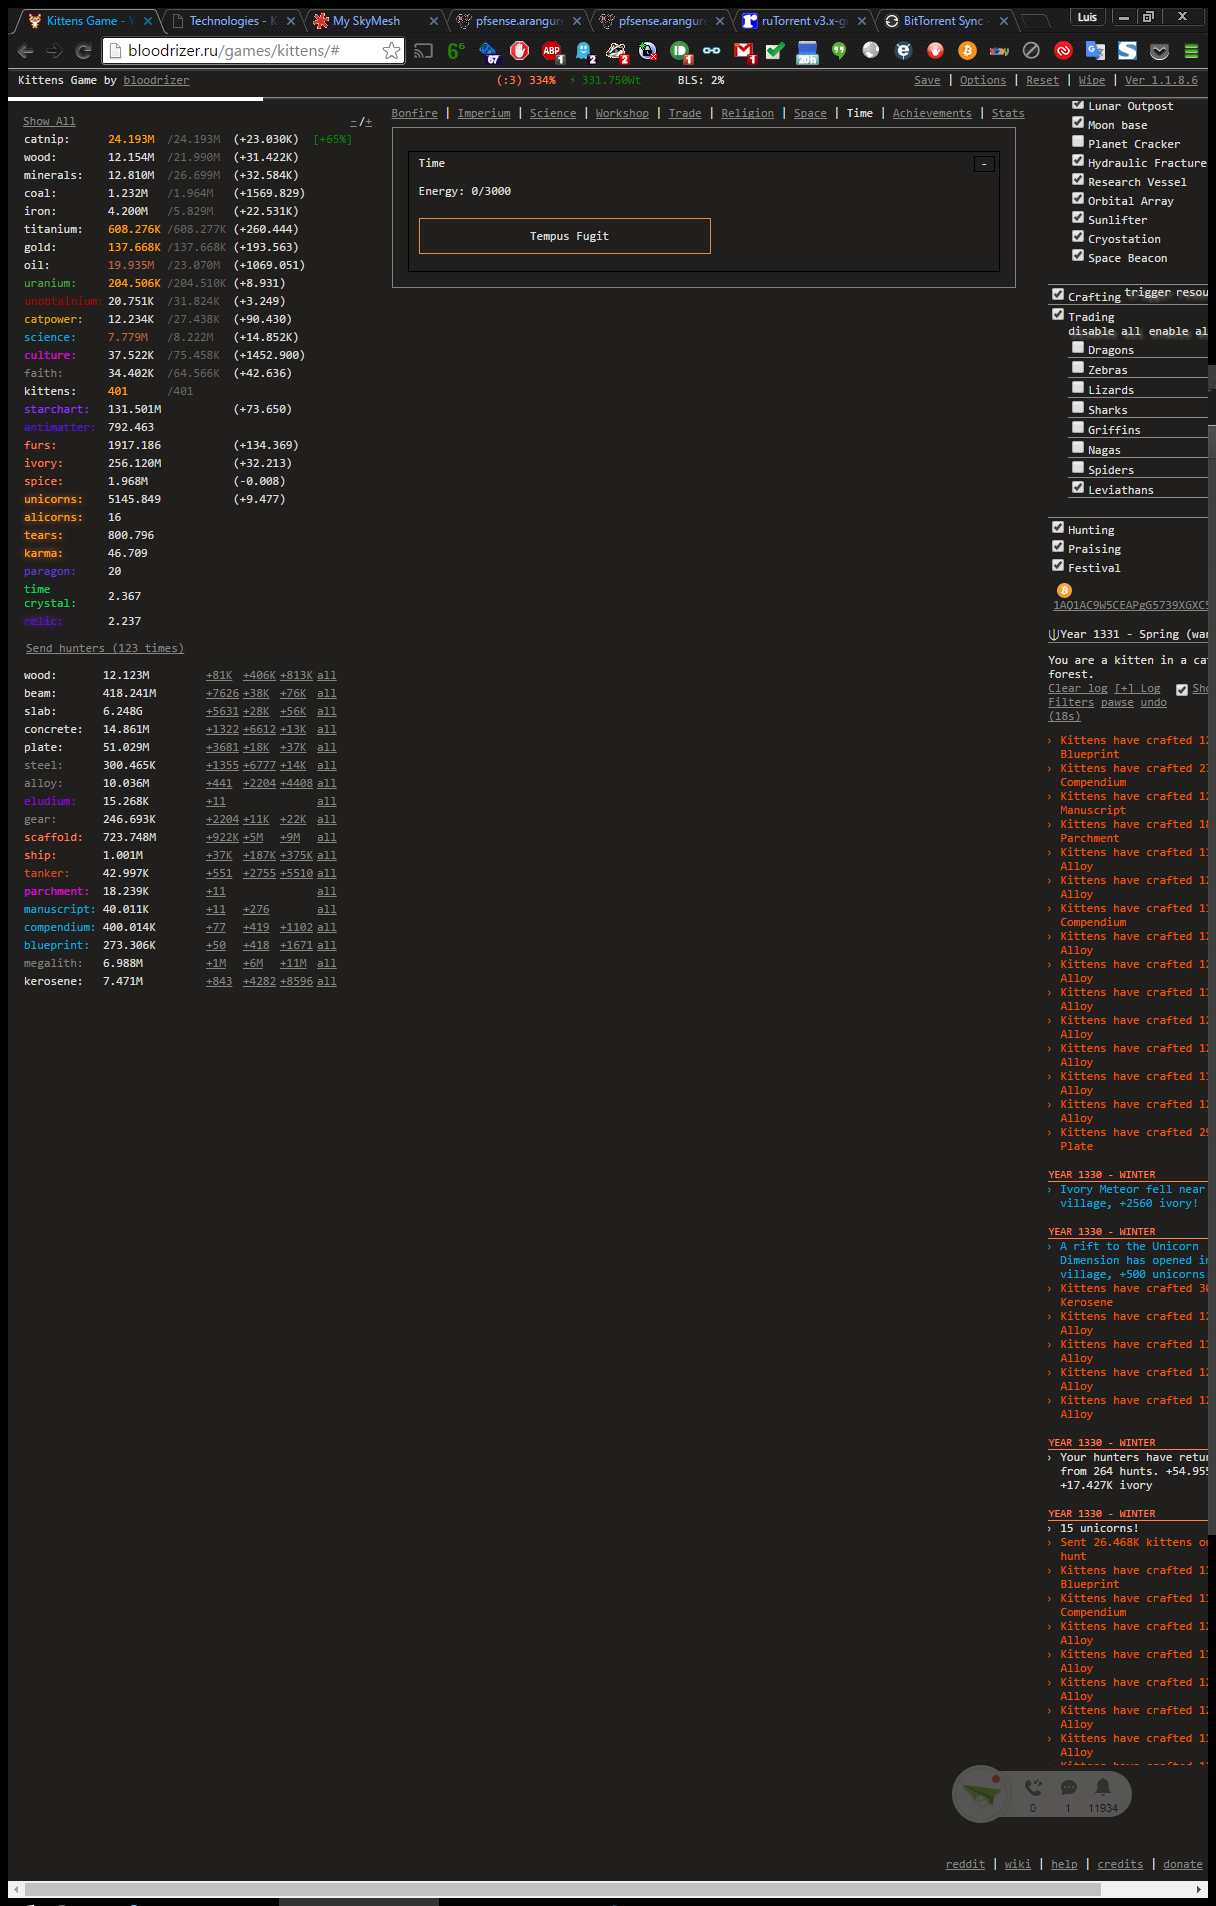Click the AirDroid paper plane icon
The height and width of the screenshot is (1906, 1216).
(981, 1794)
